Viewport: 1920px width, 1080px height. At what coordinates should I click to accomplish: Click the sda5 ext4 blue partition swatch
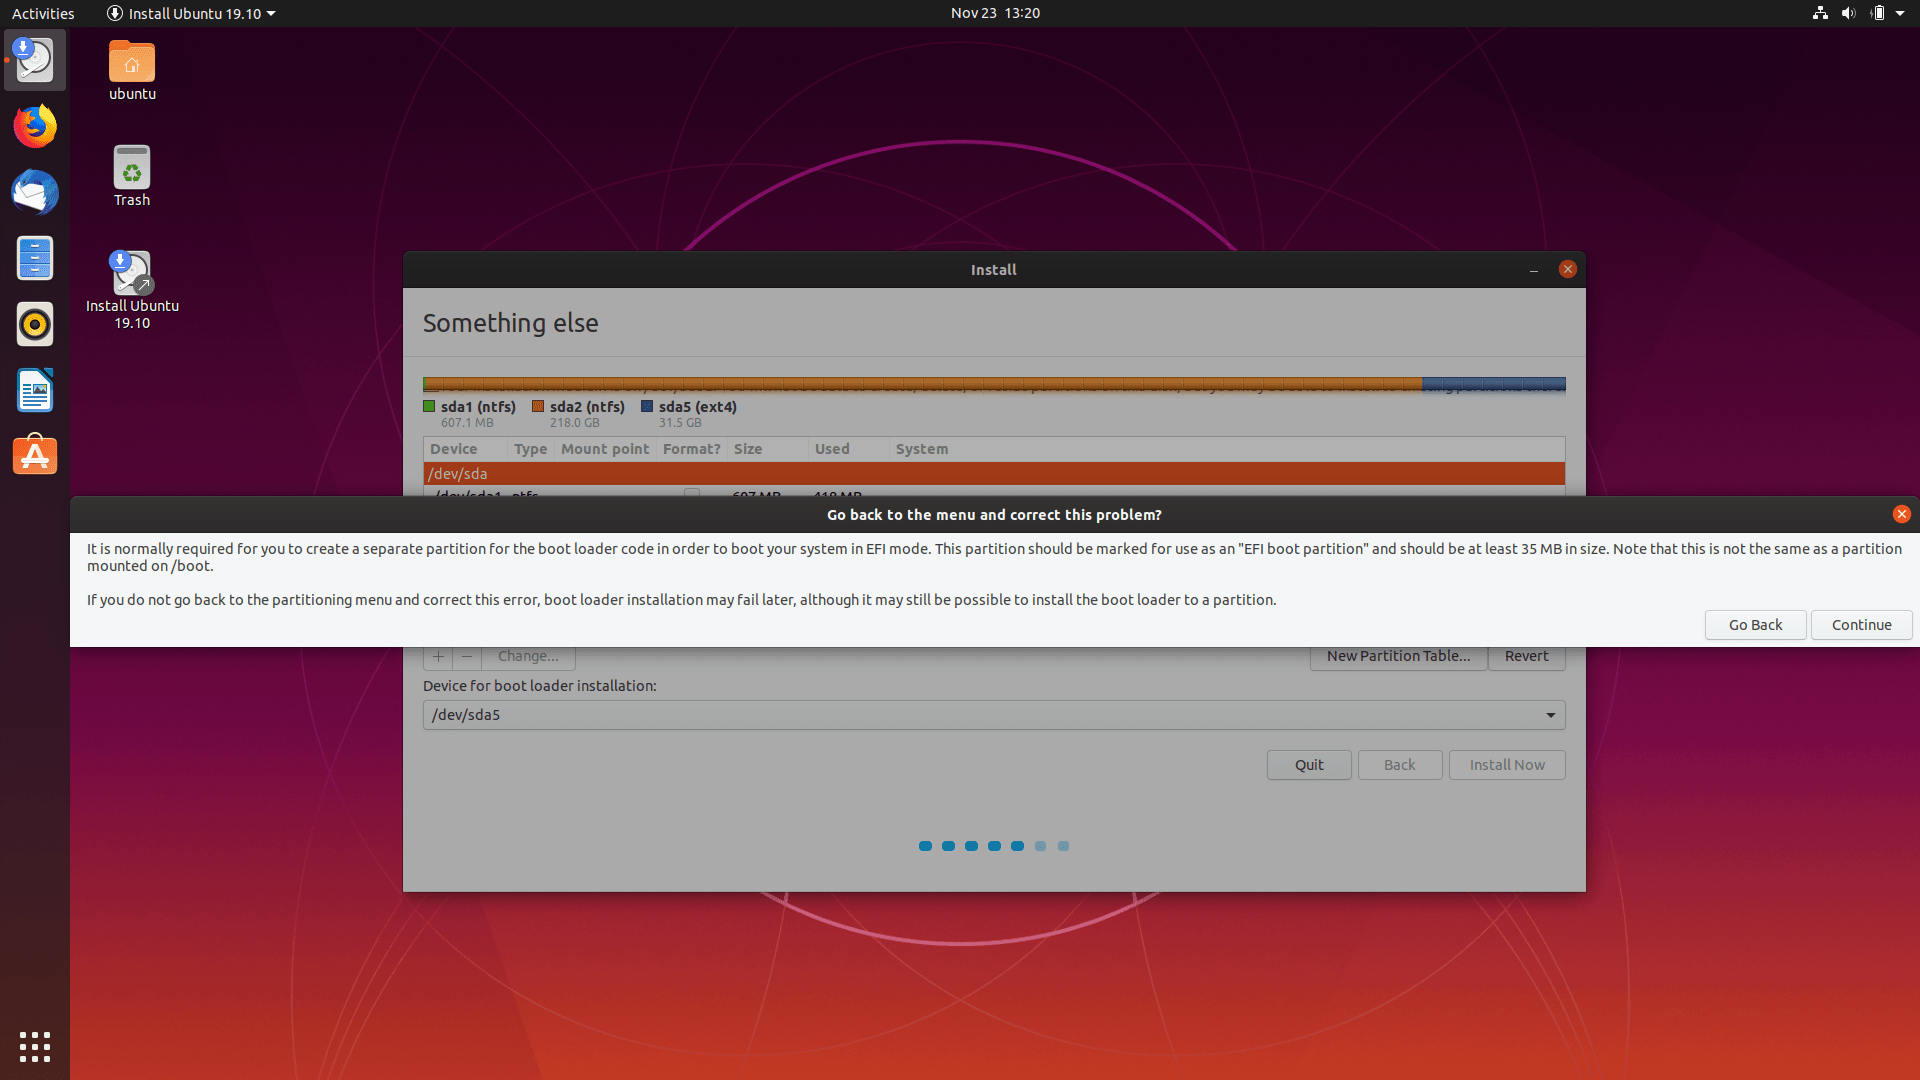click(647, 407)
